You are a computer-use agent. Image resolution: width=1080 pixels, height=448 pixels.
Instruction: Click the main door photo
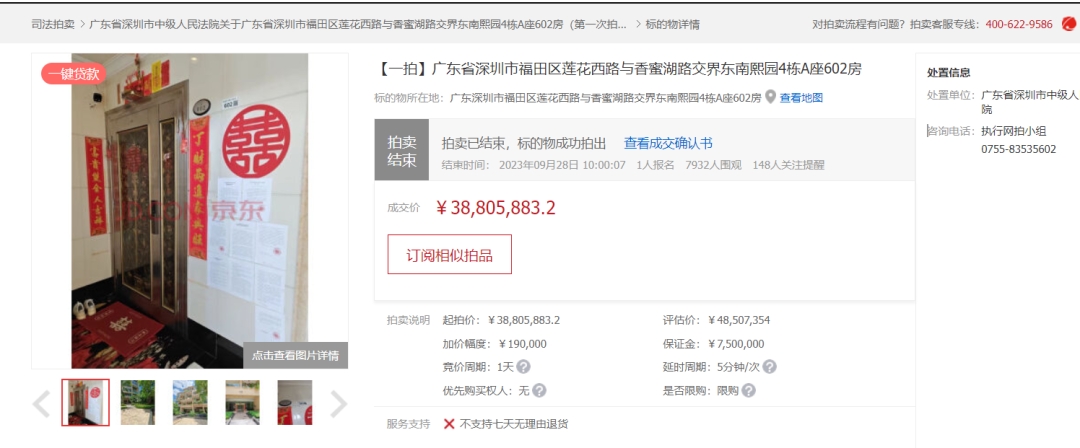click(189, 211)
